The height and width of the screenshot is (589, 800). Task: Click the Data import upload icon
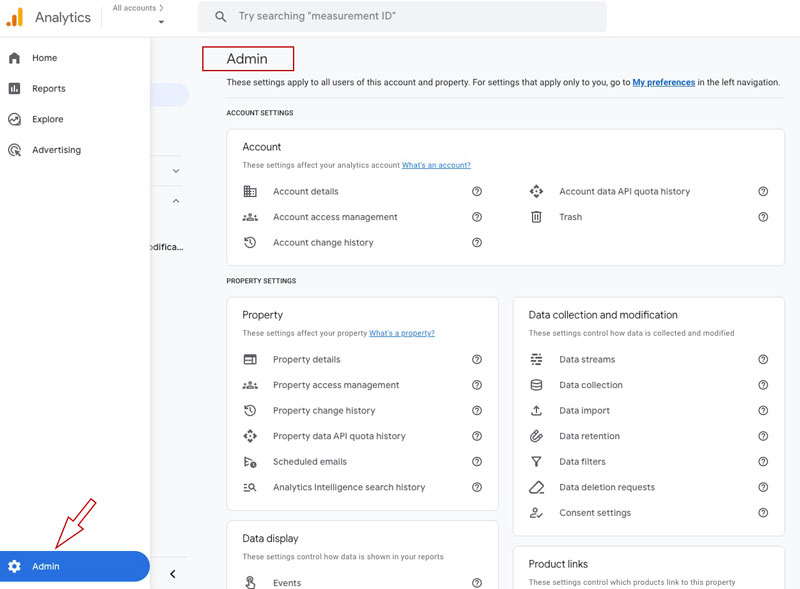click(x=538, y=410)
